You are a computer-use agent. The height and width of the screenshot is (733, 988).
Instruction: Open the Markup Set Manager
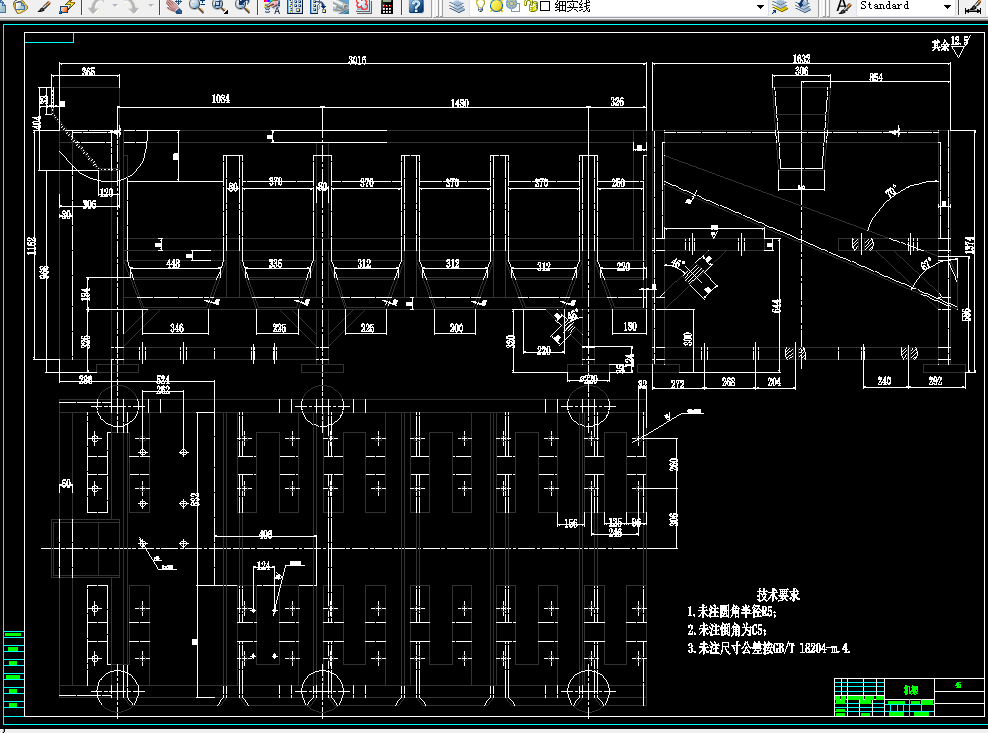point(364,6)
